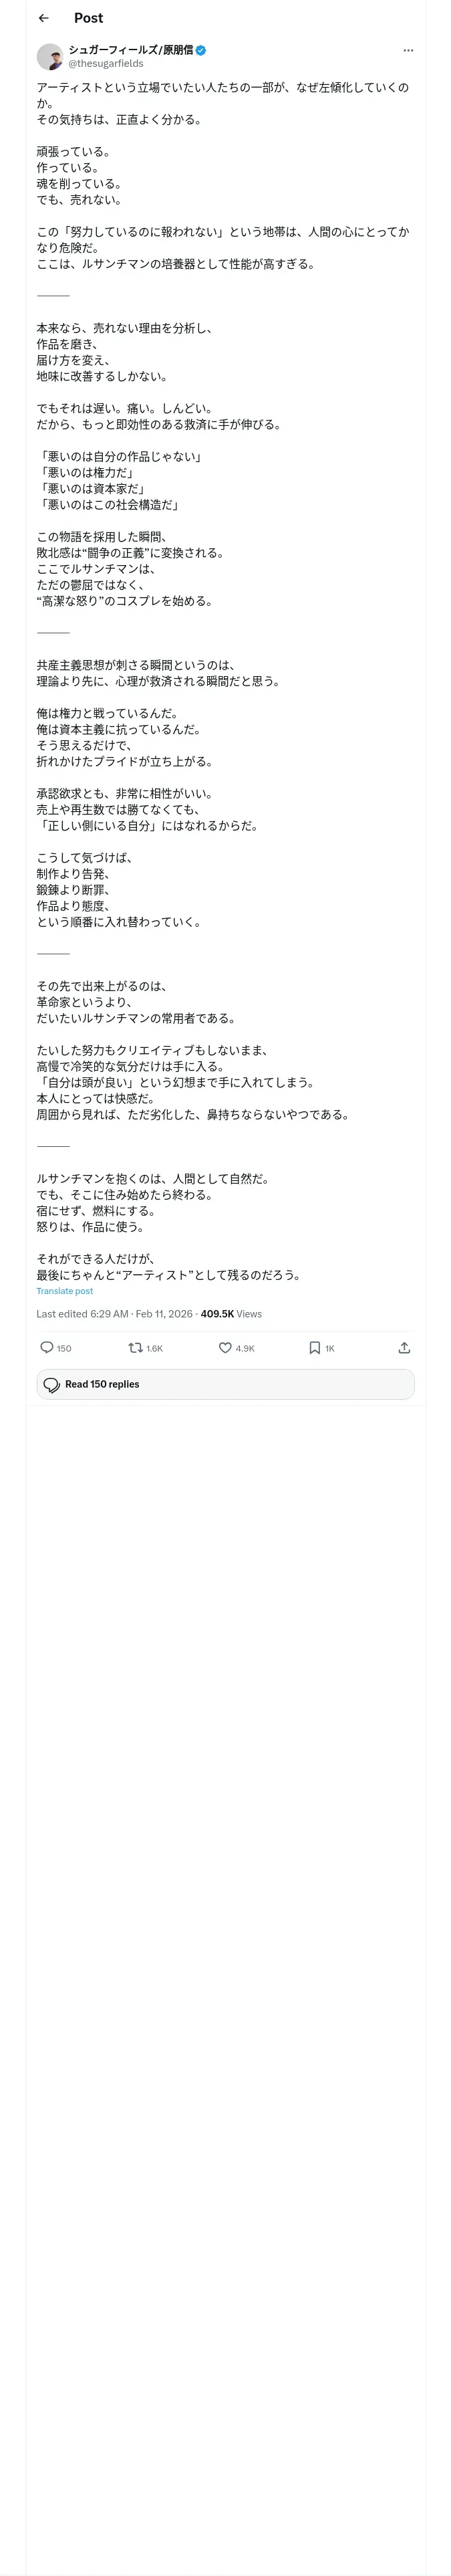451x2576 pixels.
Task: Open the three-dot more options menu
Action: coord(407,50)
